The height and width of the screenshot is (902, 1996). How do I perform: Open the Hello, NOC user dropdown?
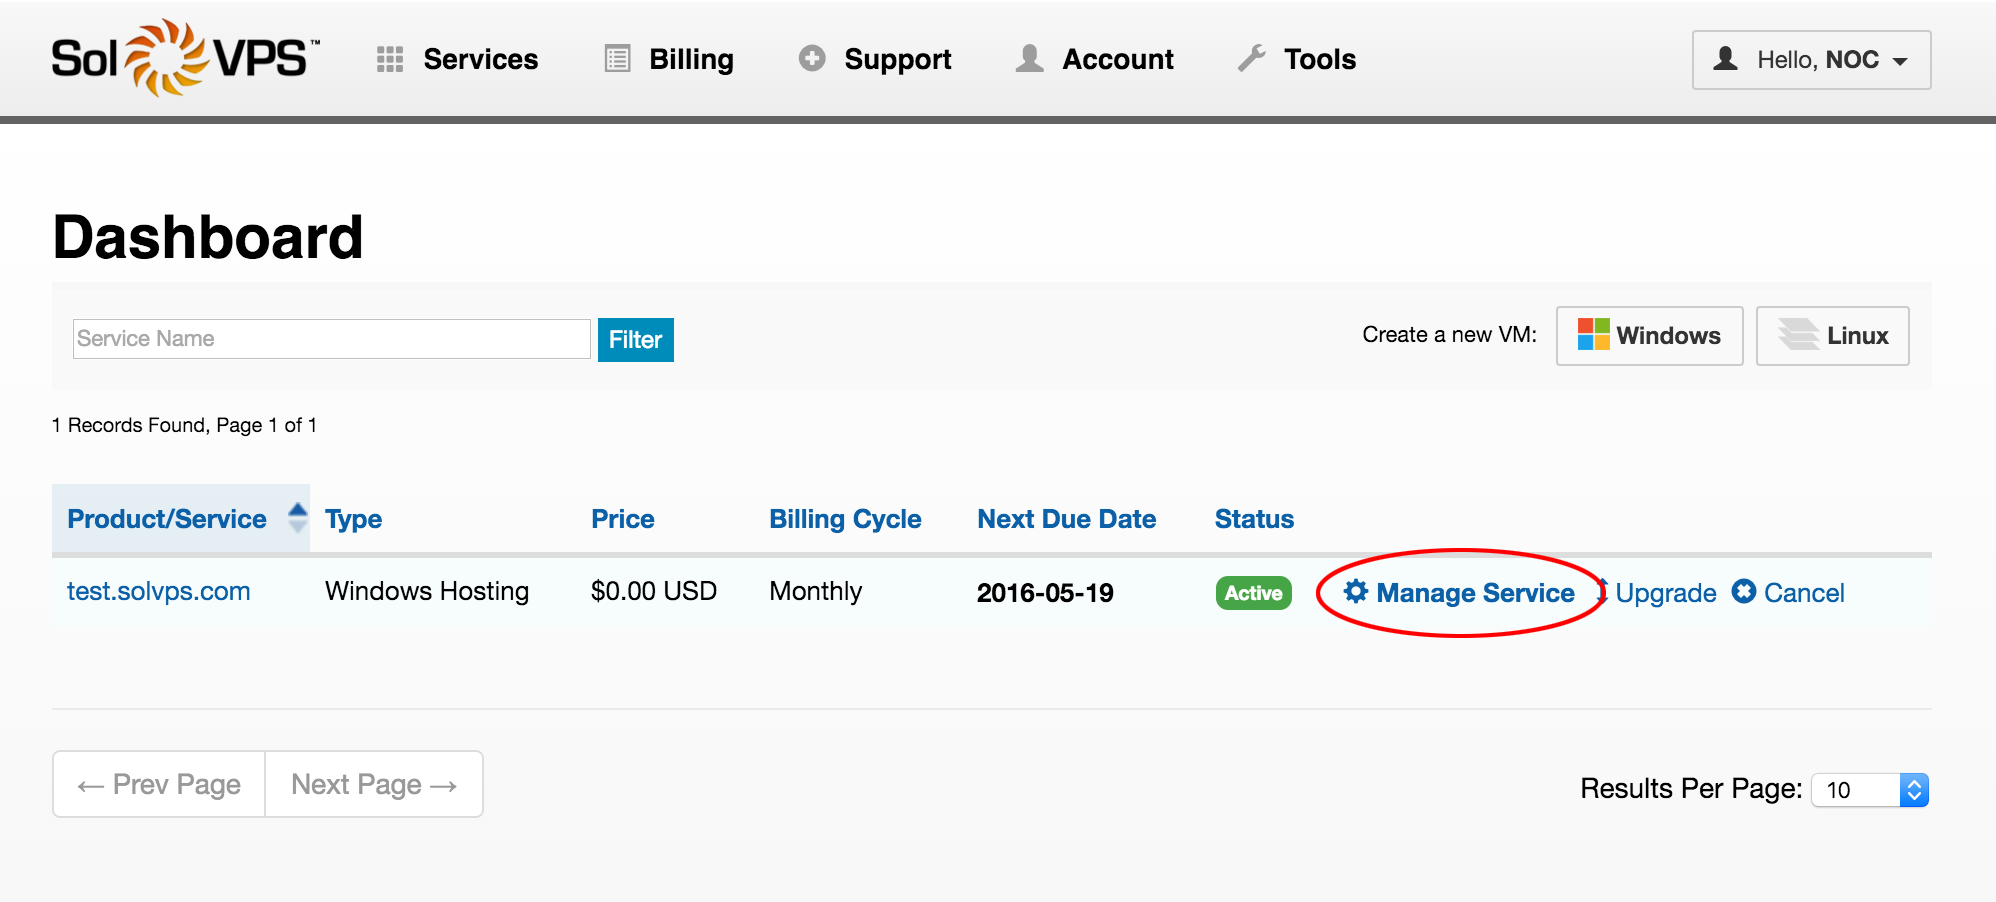1811,60
